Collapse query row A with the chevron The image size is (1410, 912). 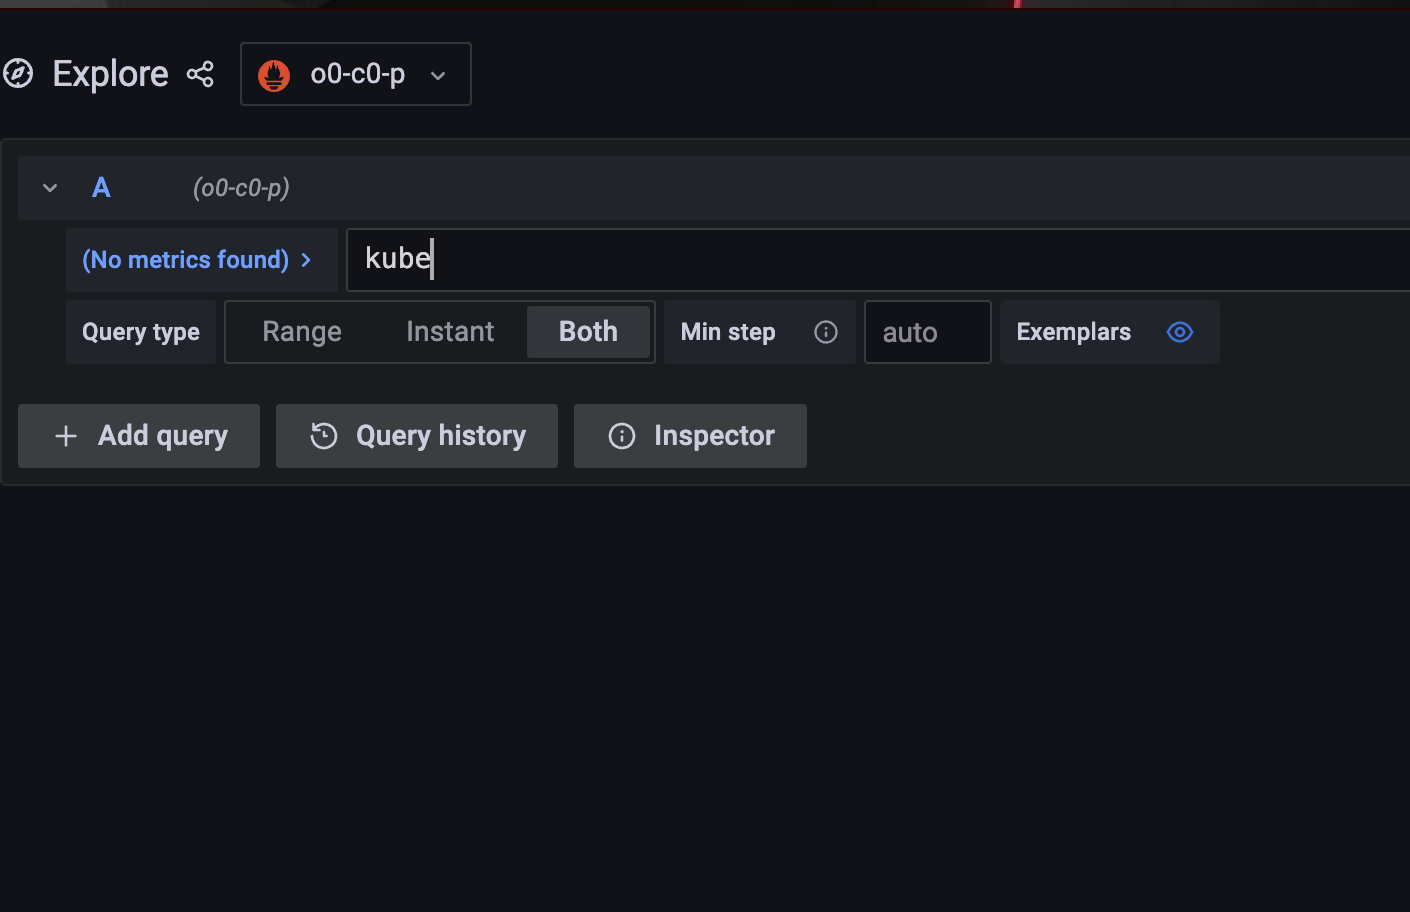click(49, 187)
